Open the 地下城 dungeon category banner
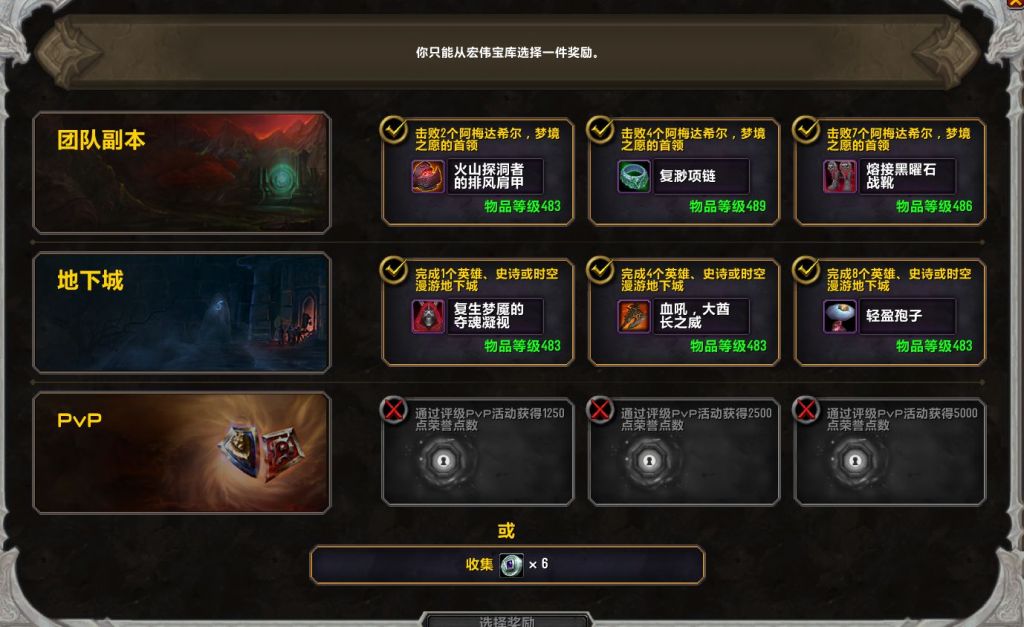Viewport: 1024px width, 627px height. pos(182,313)
